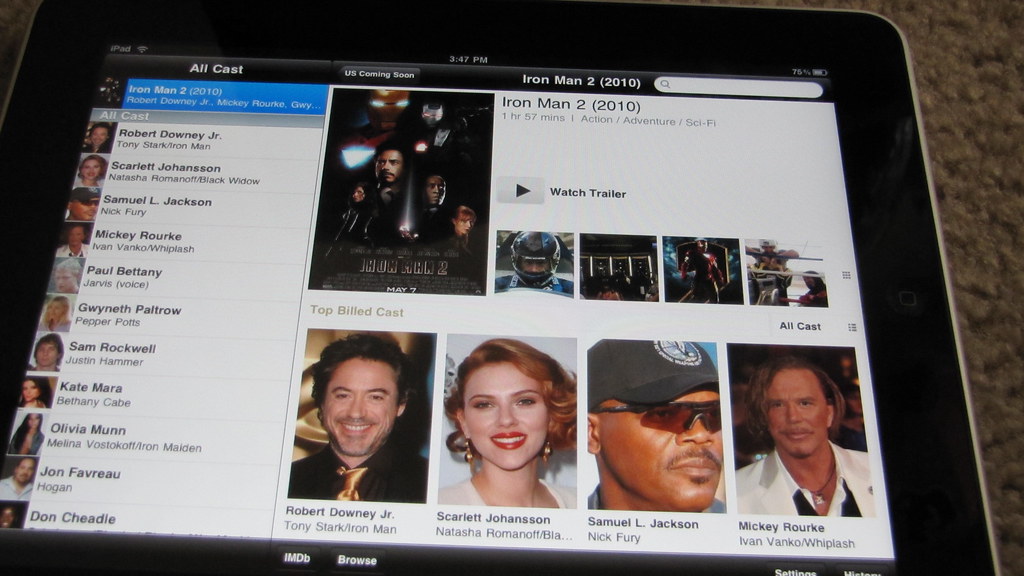View the racing helmet still photo
This screenshot has width=1024, height=576.
(x=535, y=264)
